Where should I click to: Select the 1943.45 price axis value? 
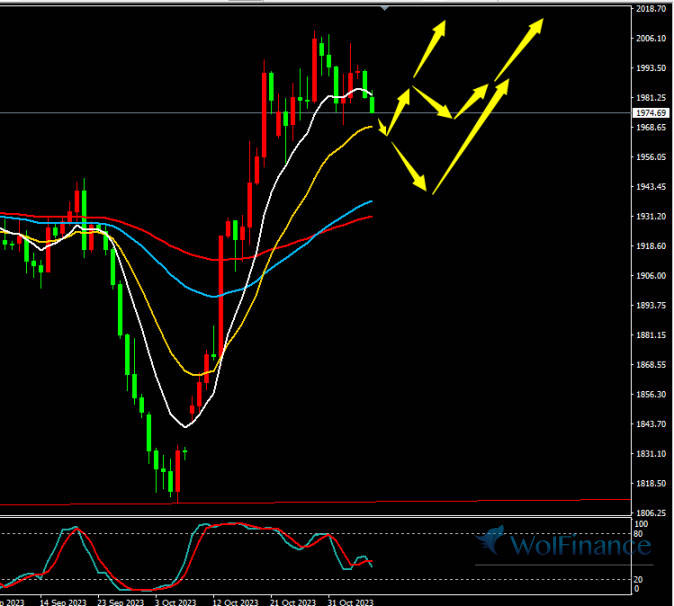click(651, 187)
